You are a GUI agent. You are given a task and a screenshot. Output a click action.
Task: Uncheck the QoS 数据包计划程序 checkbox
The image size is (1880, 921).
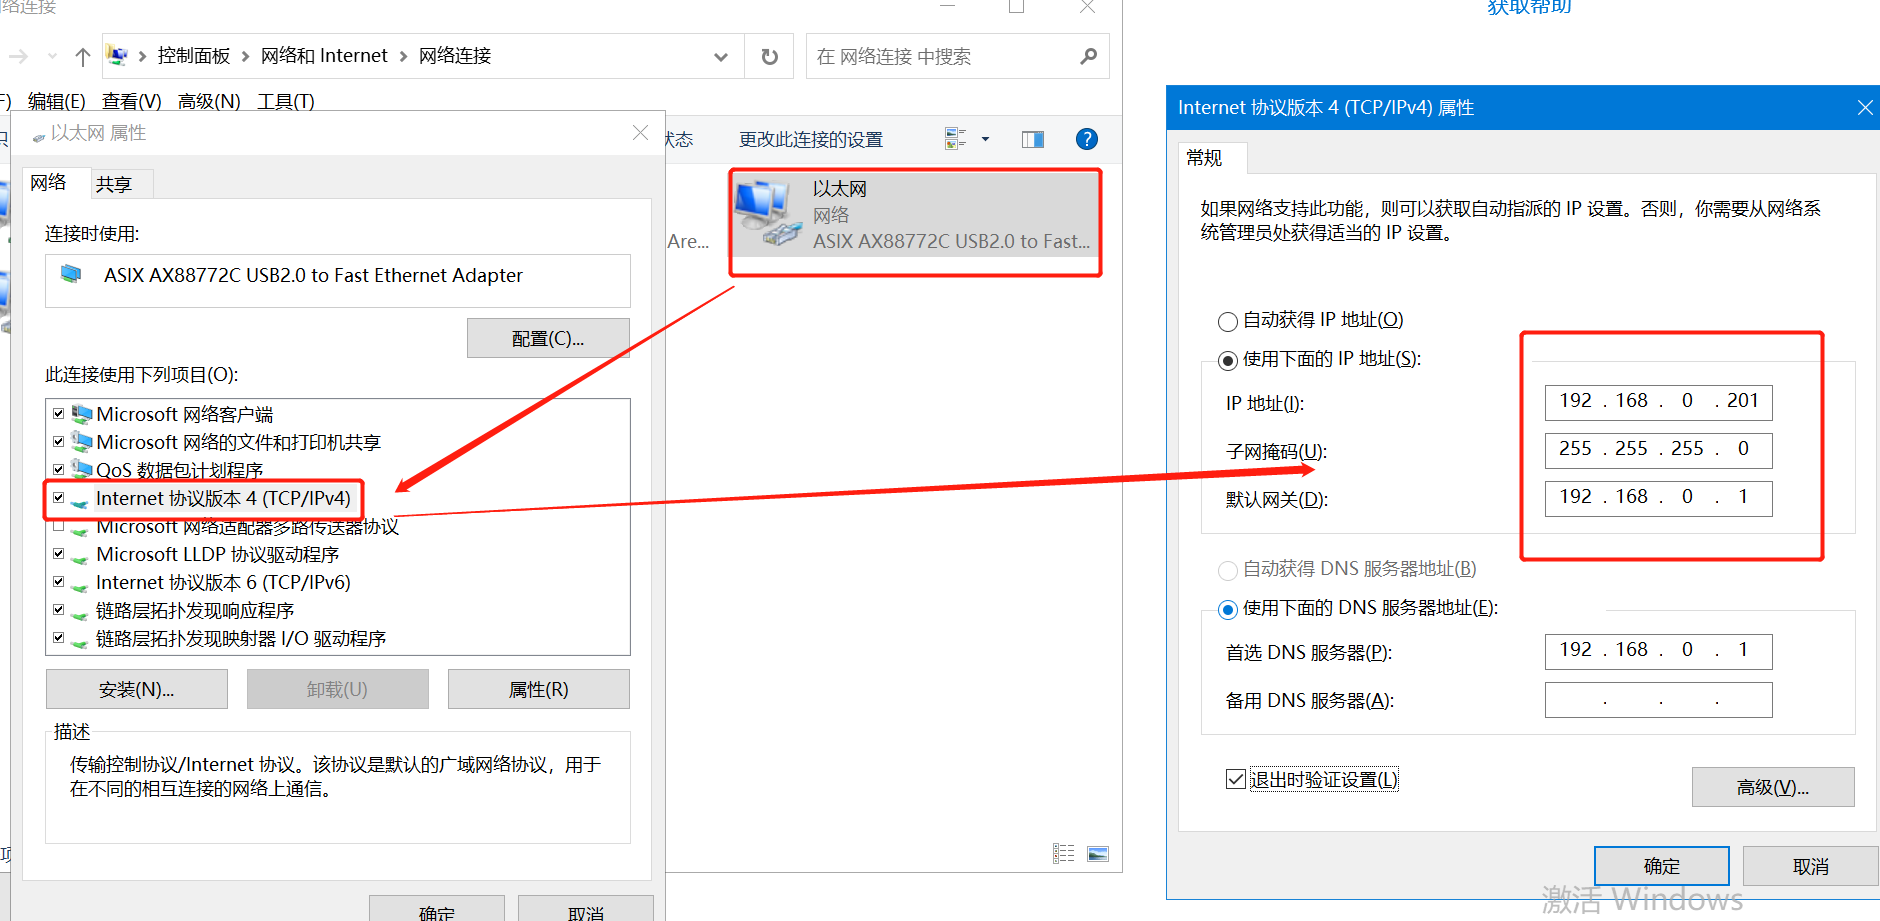coord(59,470)
